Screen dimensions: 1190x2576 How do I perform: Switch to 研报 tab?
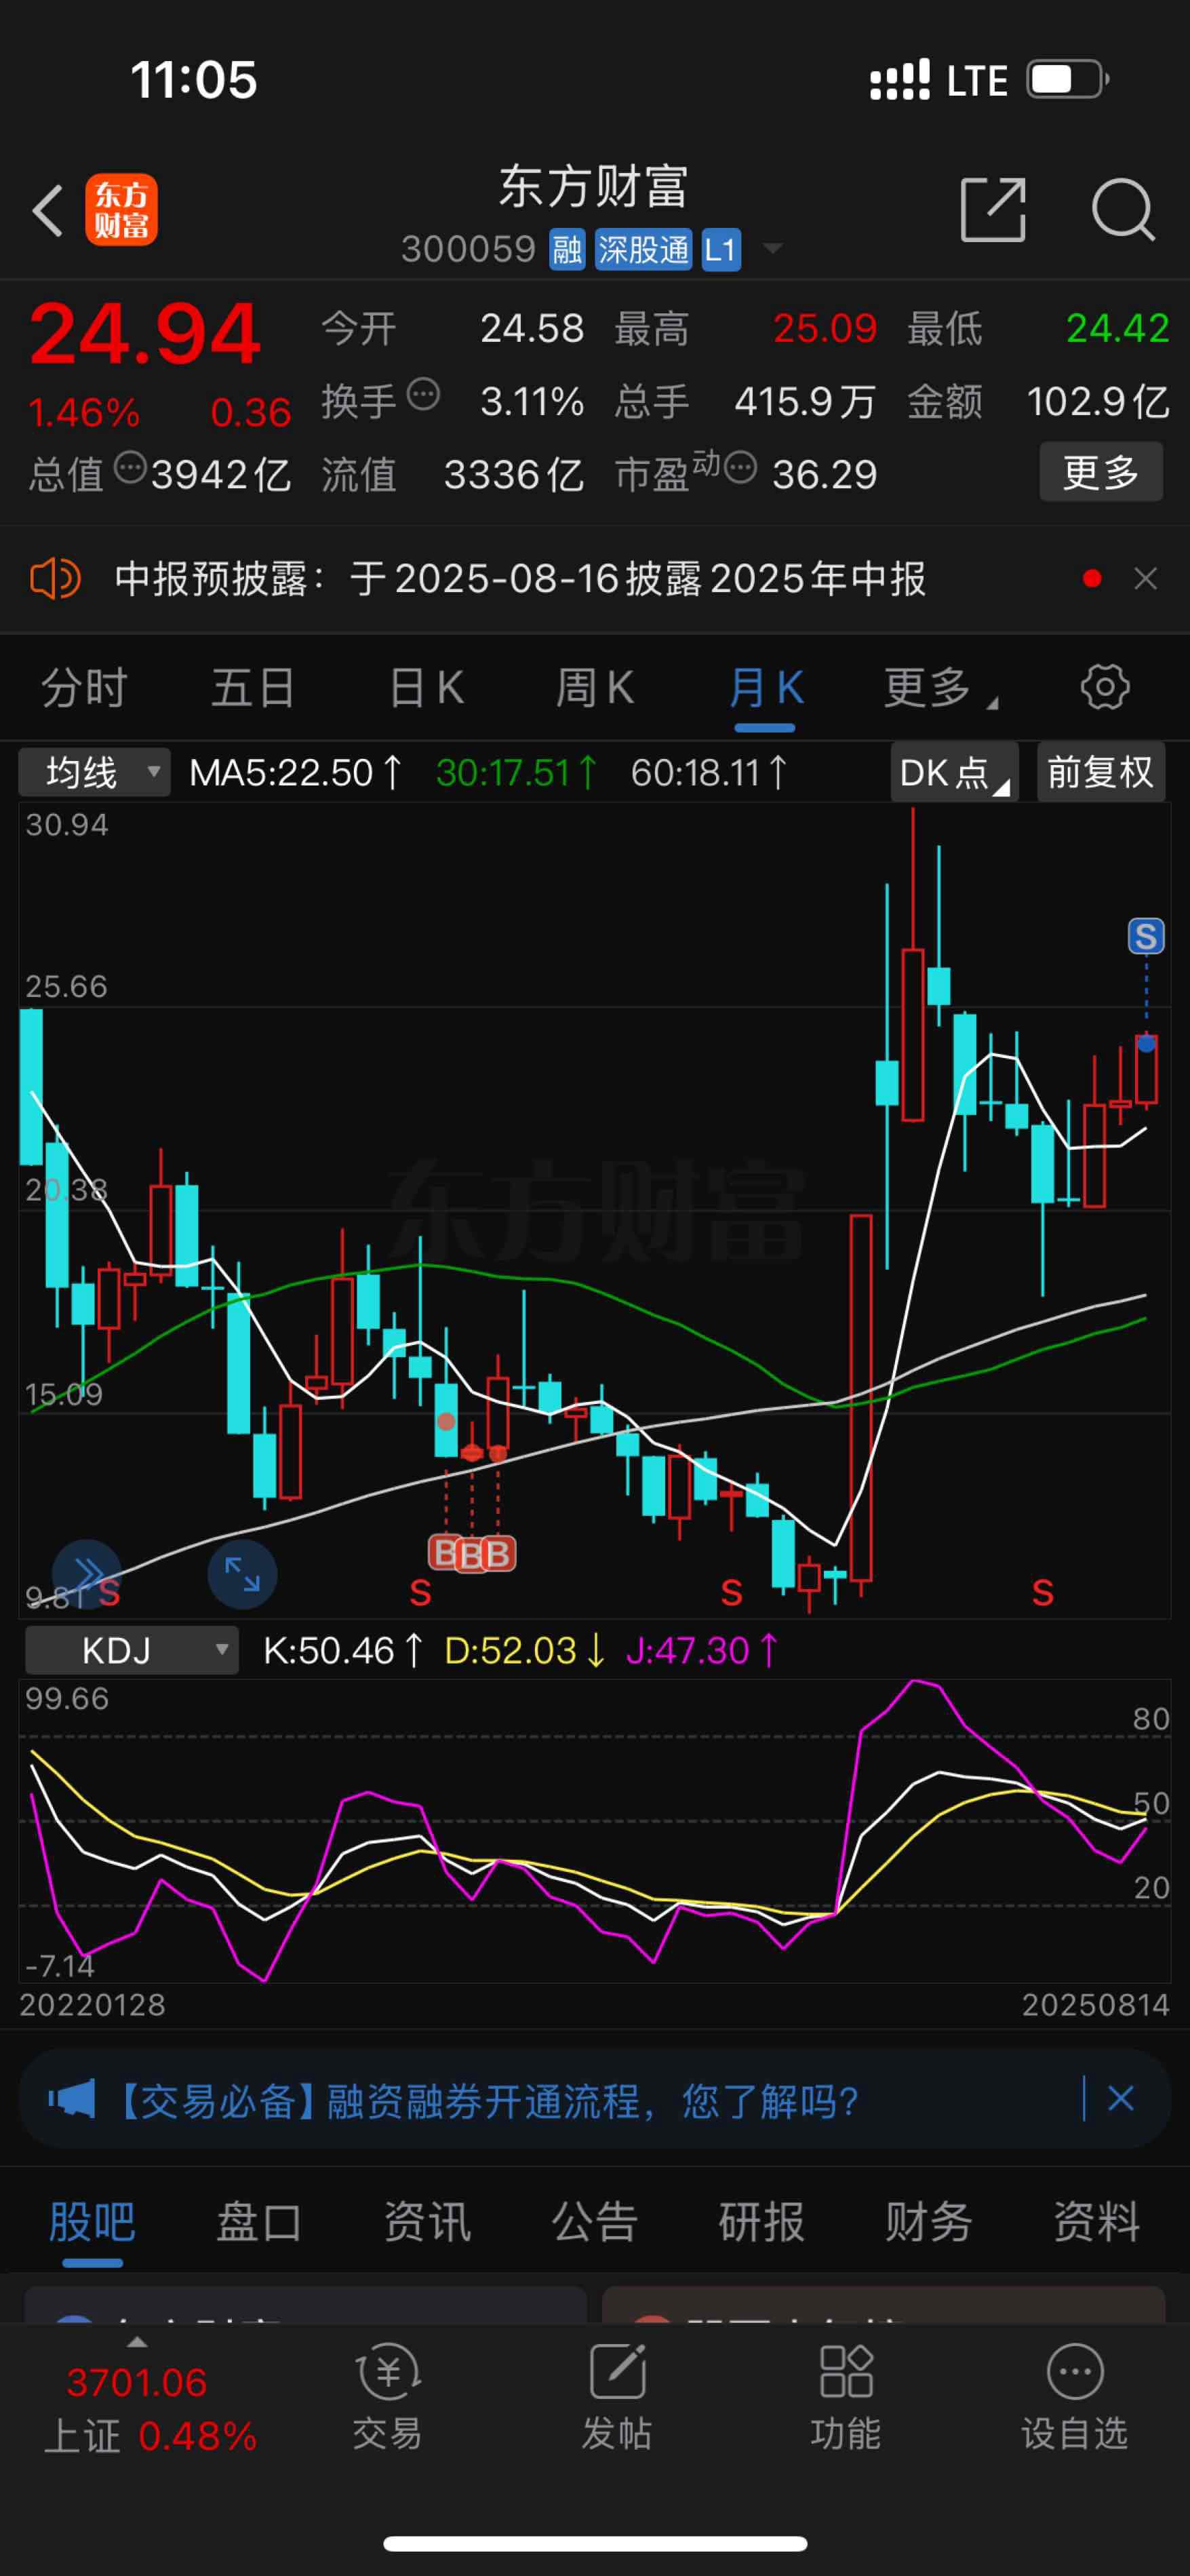(761, 2222)
